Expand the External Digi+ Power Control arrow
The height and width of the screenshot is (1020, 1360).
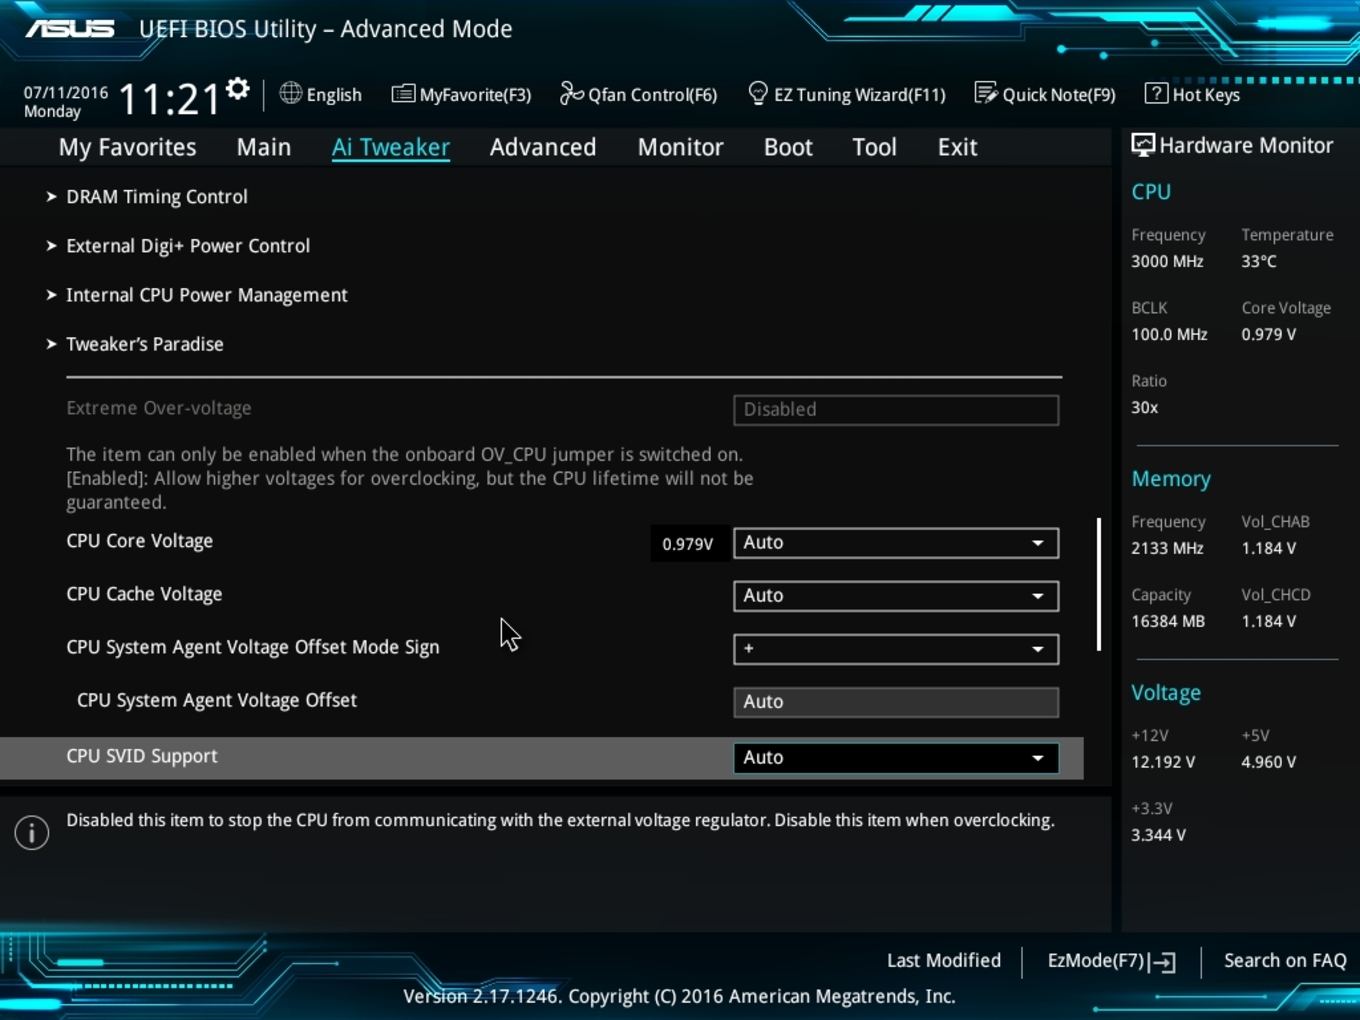point(51,246)
